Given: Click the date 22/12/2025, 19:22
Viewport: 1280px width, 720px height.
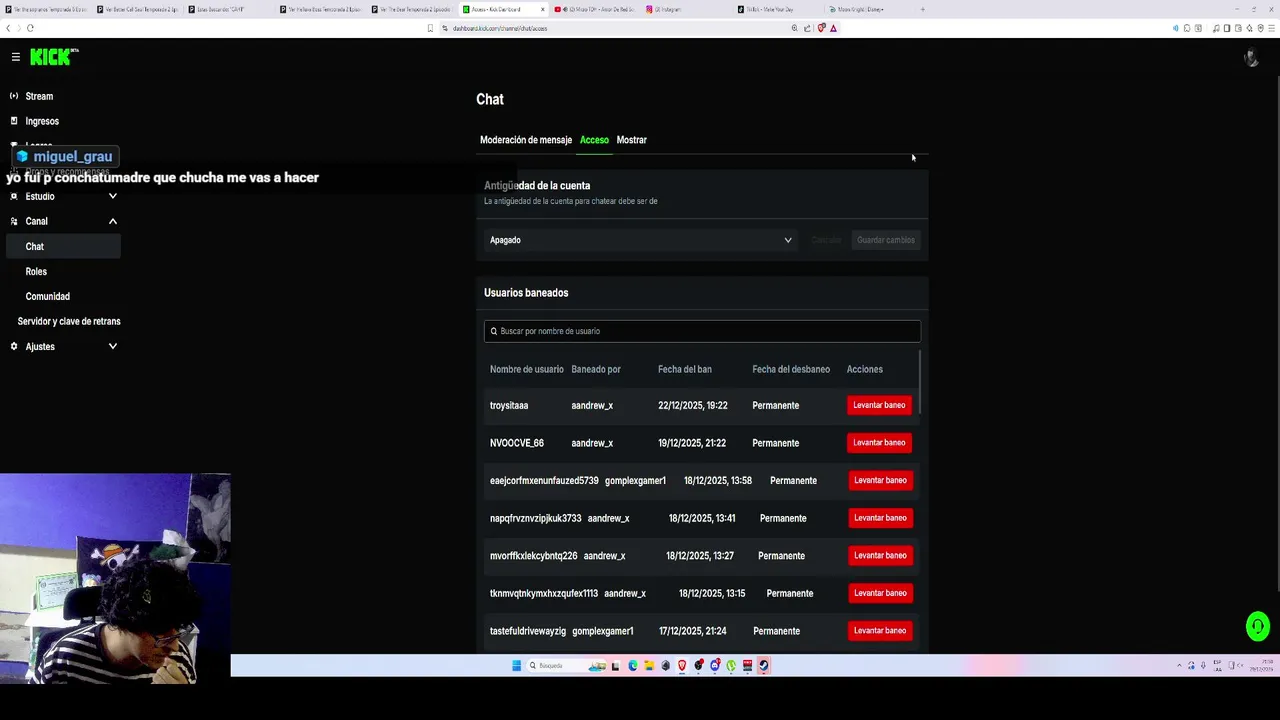Looking at the screenshot, I should point(693,405).
